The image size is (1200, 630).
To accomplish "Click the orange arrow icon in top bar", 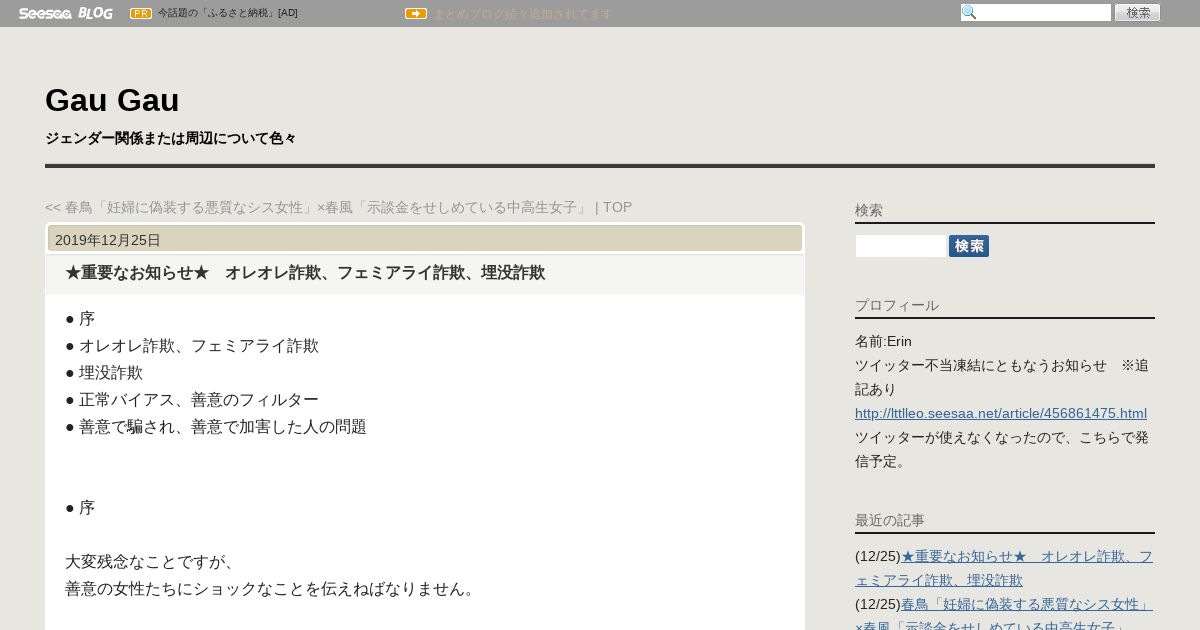I will tap(416, 13).
